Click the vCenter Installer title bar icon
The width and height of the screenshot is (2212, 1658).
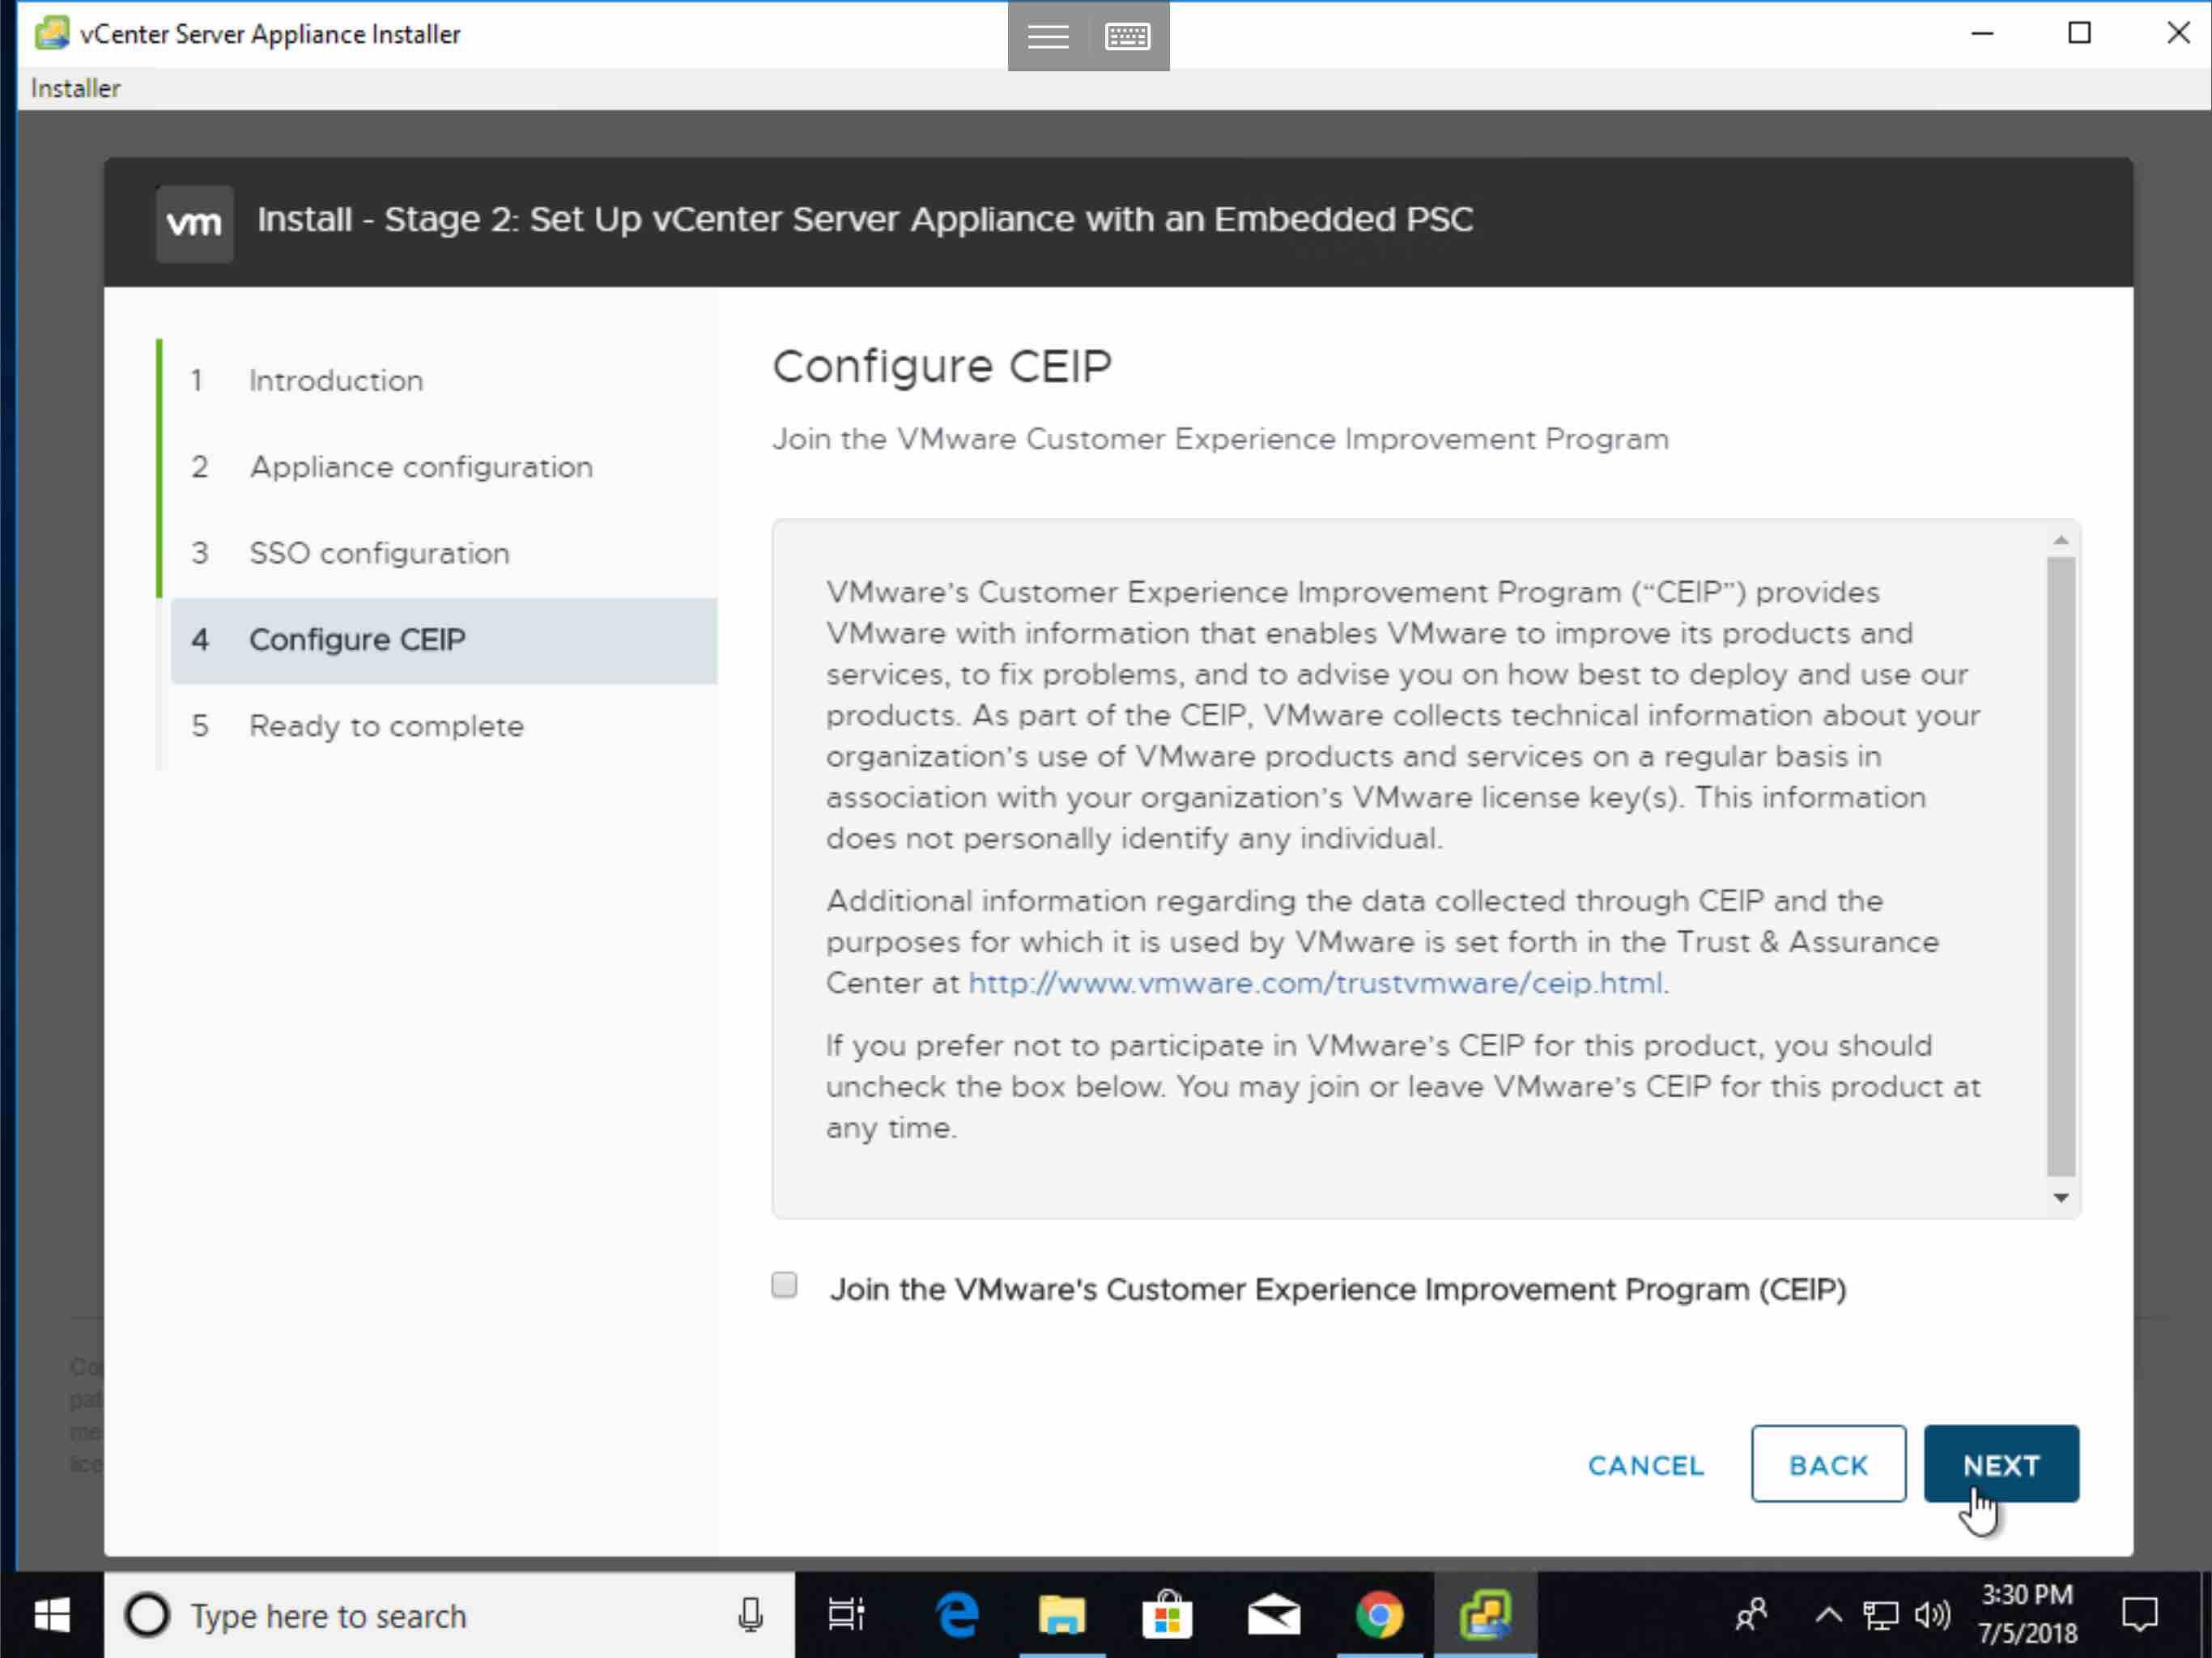(x=51, y=33)
